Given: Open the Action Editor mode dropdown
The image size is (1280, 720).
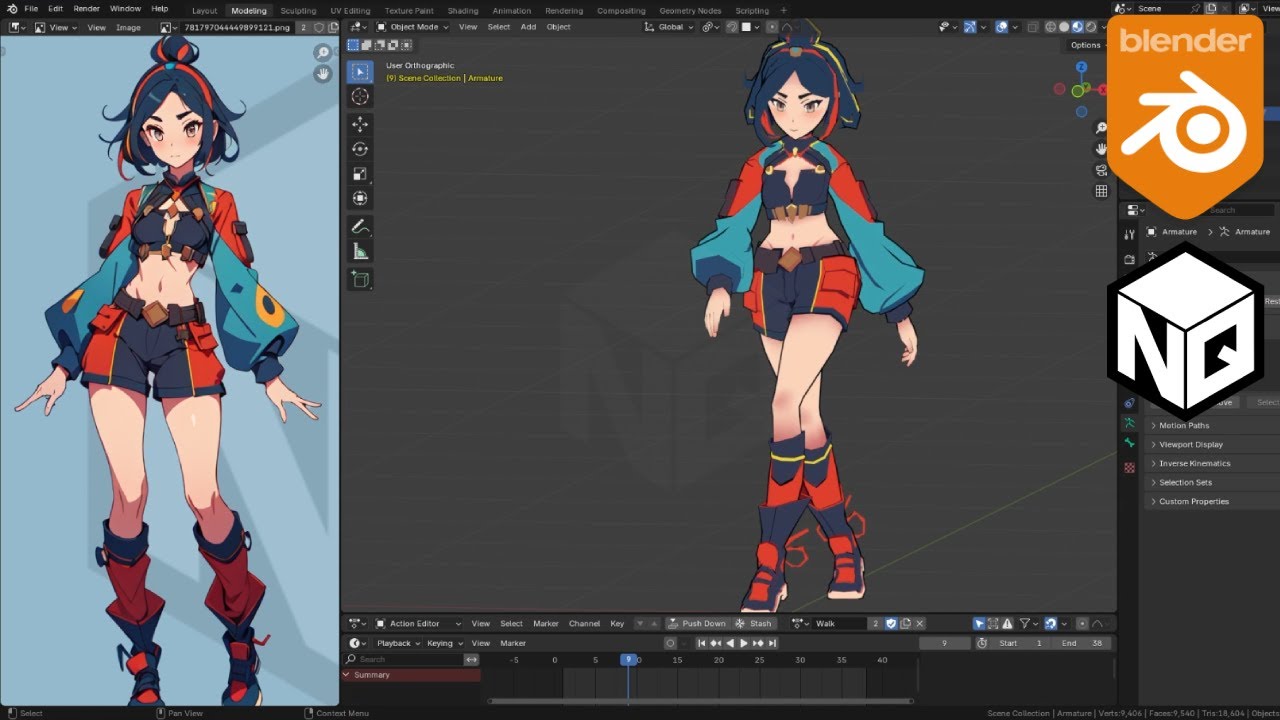Looking at the screenshot, I should click(418, 623).
